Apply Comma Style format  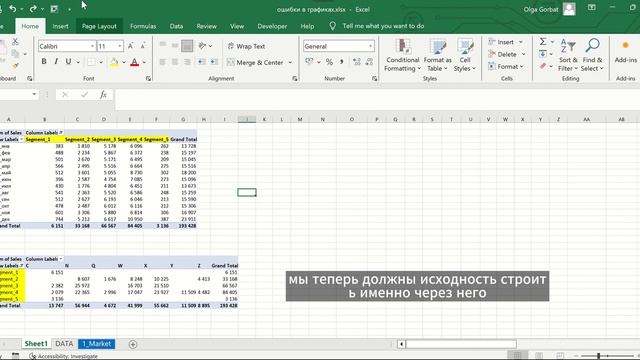(x=342, y=62)
